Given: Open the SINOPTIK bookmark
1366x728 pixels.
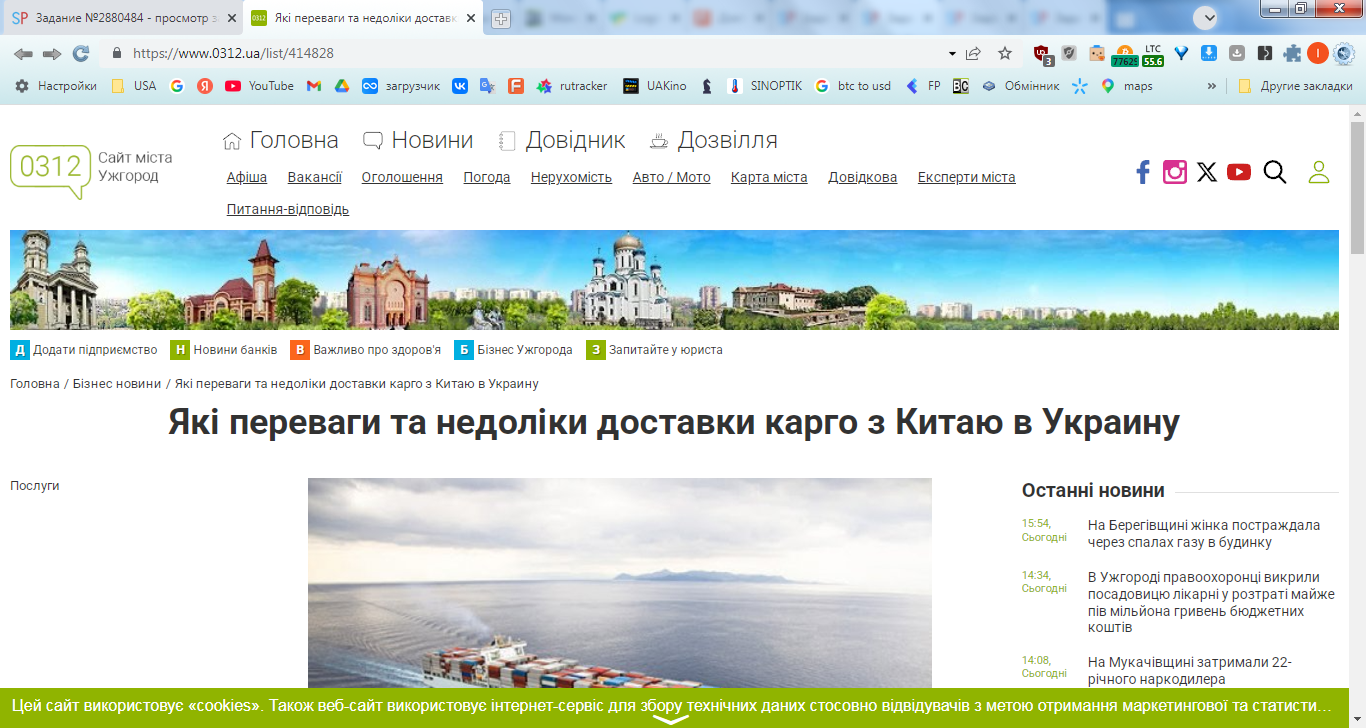Looking at the screenshot, I should (765, 86).
